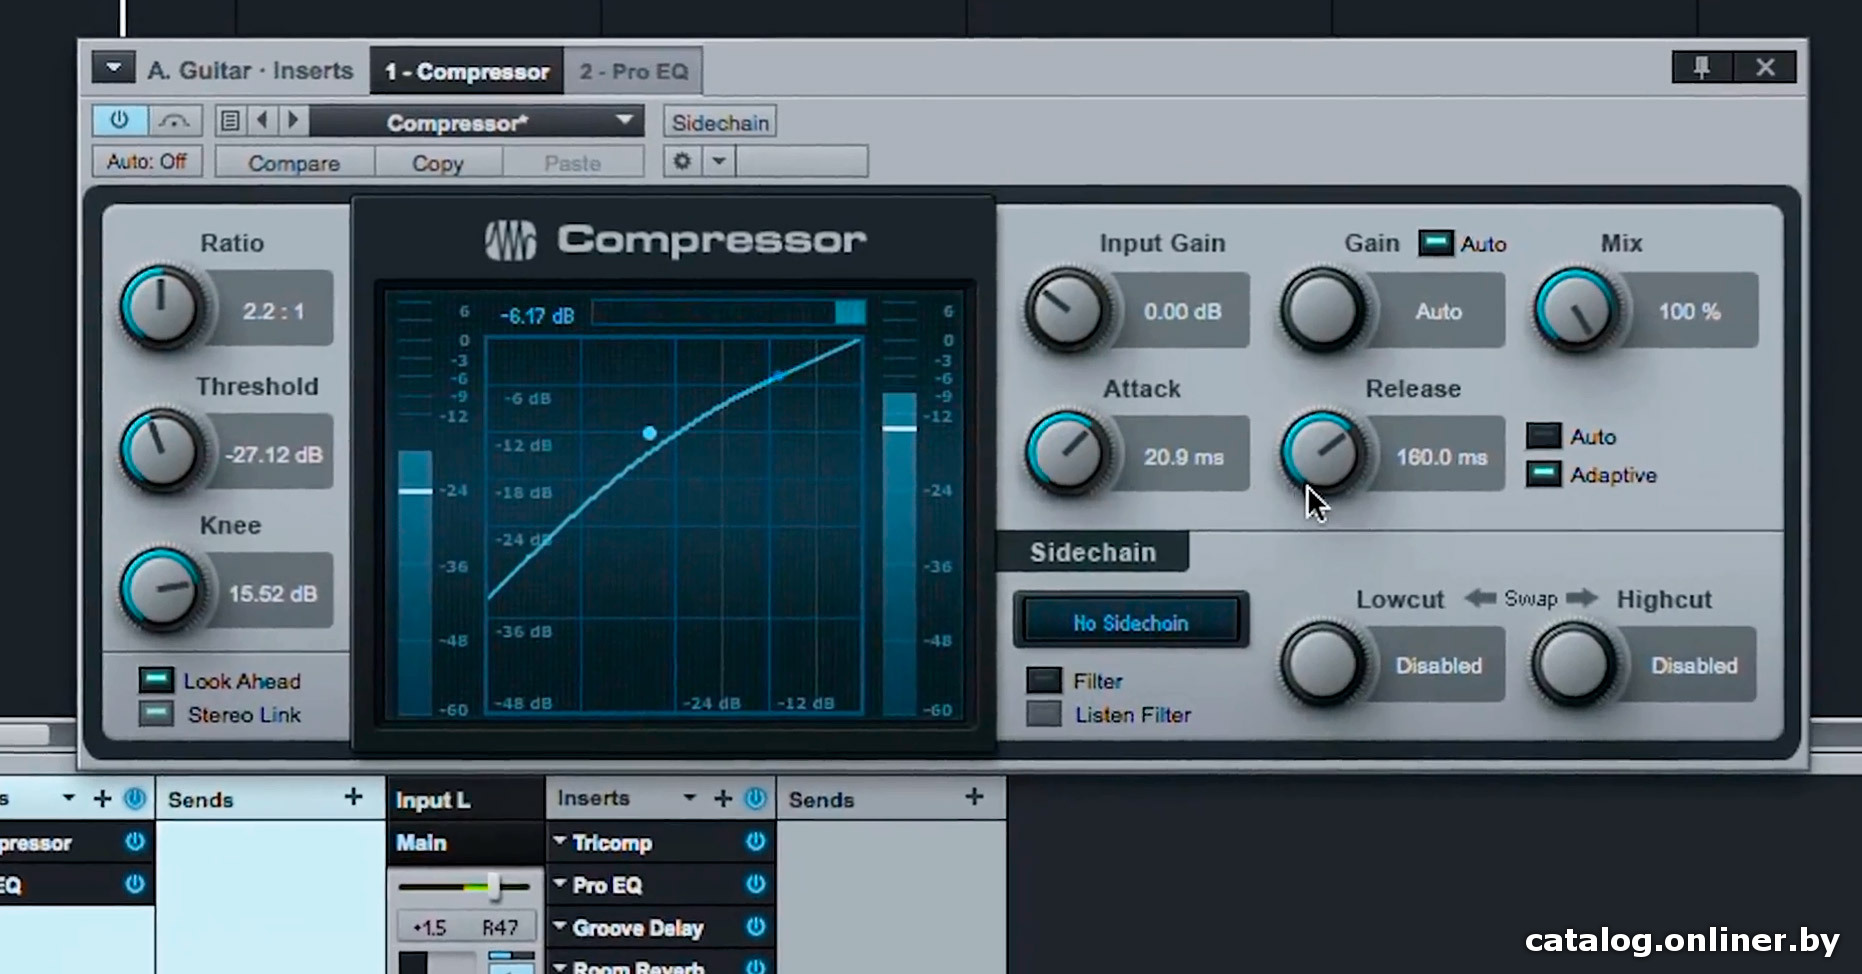This screenshot has height=974, width=1862.
Task: Open the gear settings icon
Action: 682,161
